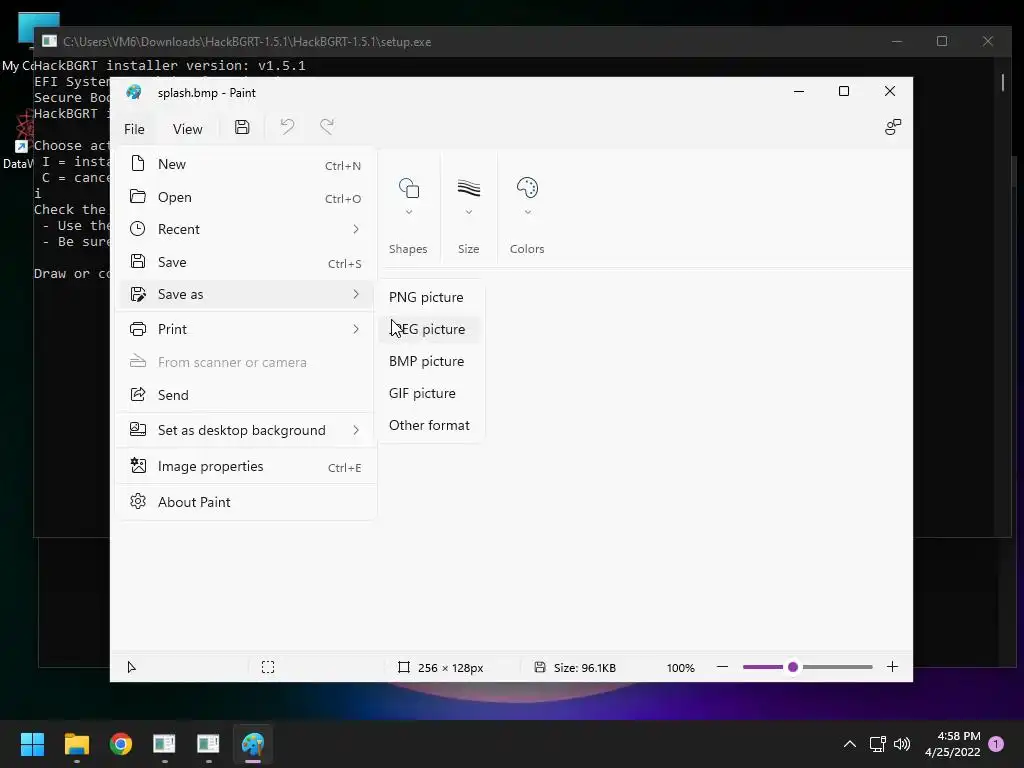Choose Open from the File menu

tap(246, 197)
